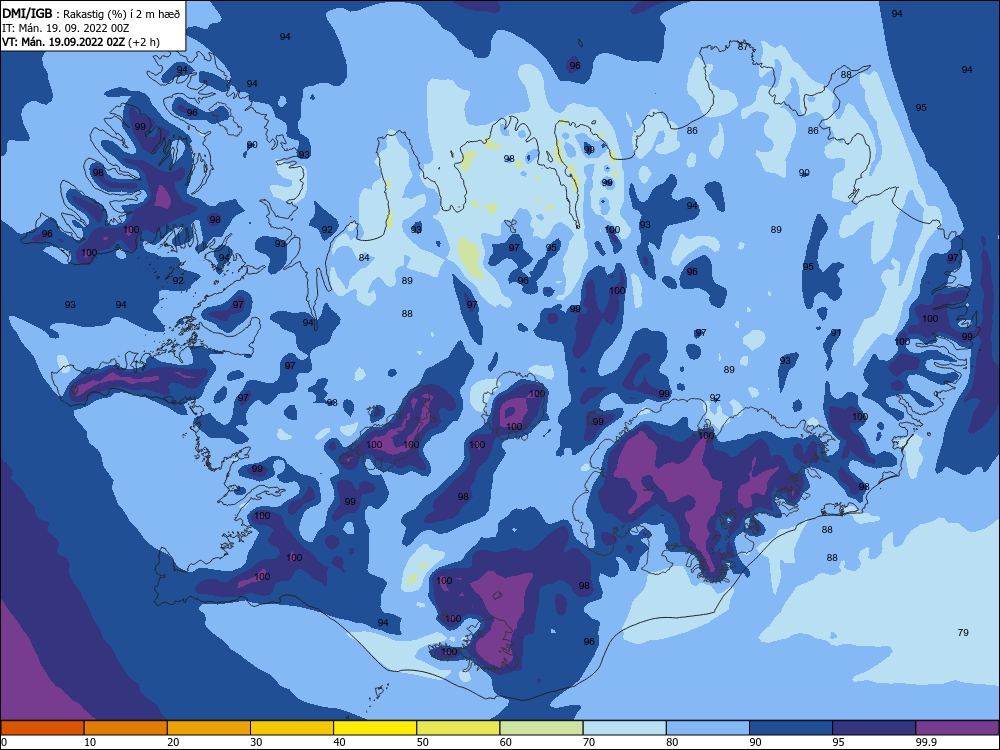The image size is (1000, 750).
Task: Select the 30–40 golden yellow legend swatch
Action: coord(292,728)
